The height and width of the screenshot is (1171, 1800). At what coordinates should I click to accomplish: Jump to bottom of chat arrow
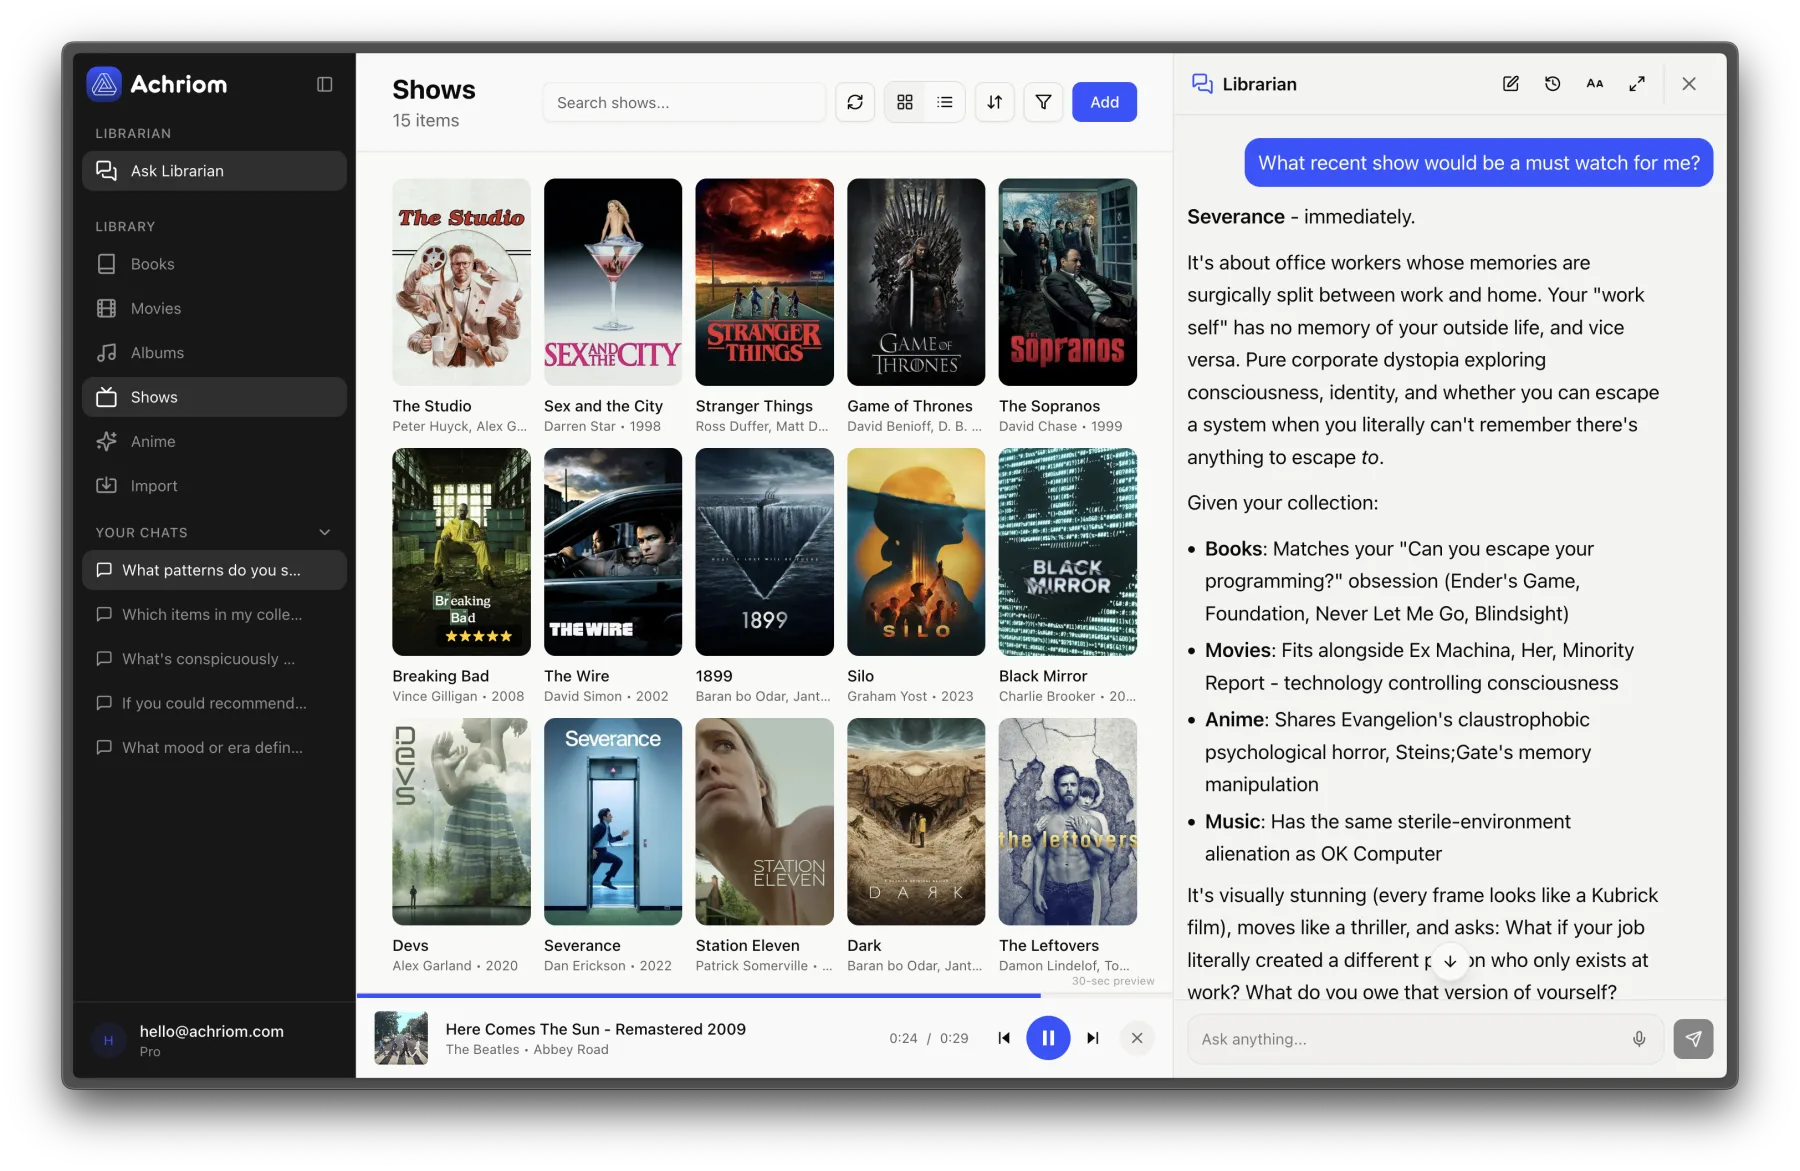1450,961
